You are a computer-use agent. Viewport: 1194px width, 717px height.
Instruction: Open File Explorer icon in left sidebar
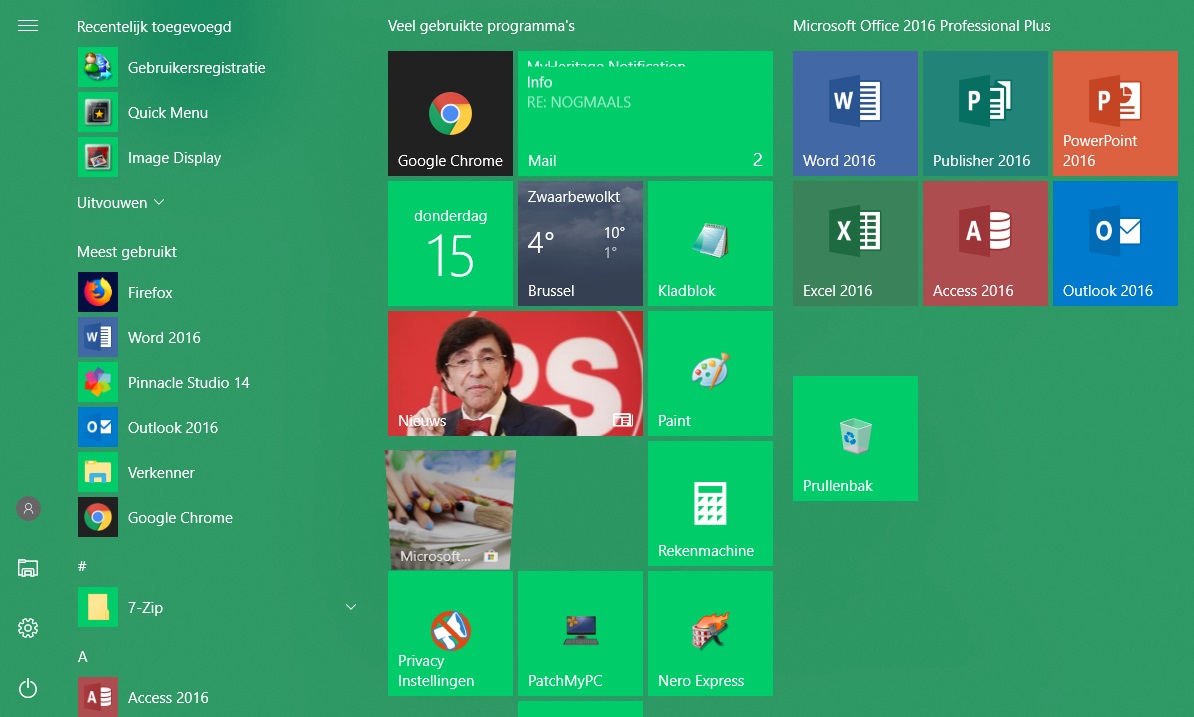click(28, 568)
